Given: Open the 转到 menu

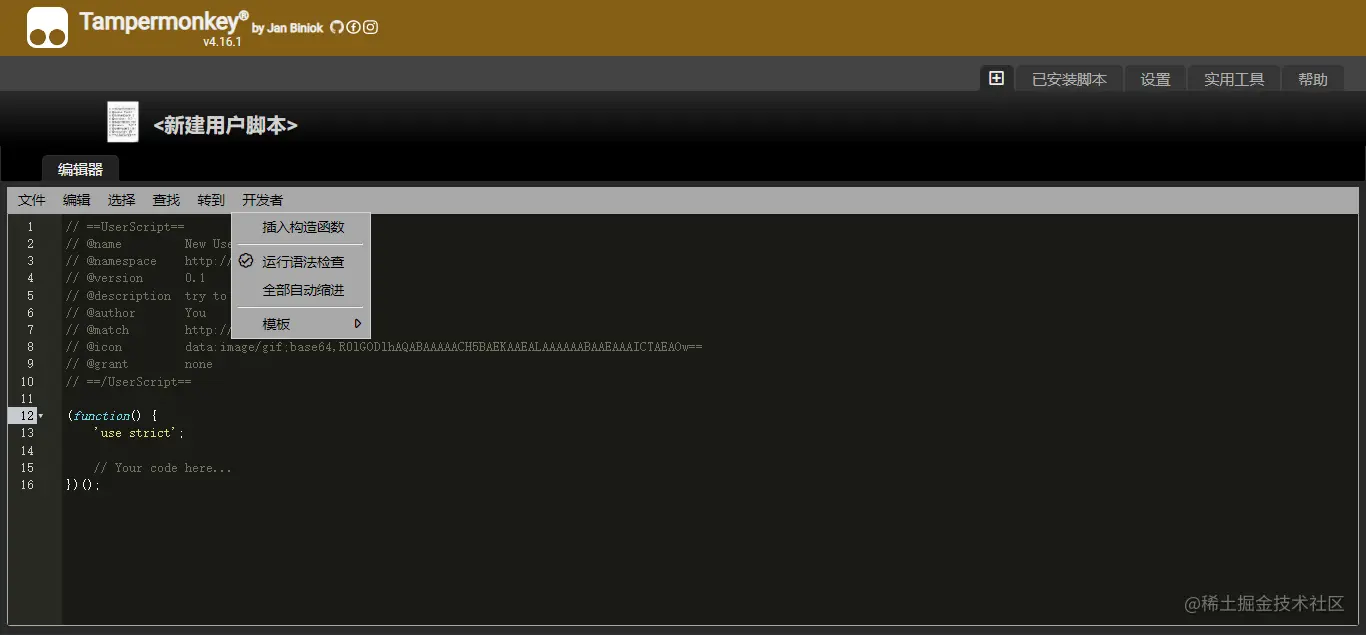Looking at the screenshot, I should (x=211, y=200).
